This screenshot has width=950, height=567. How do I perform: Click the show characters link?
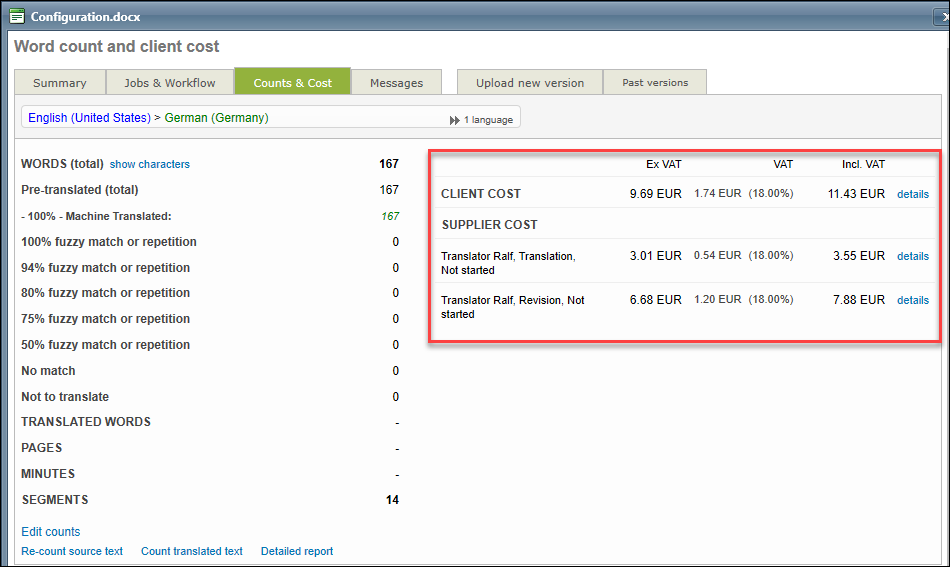pos(149,164)
